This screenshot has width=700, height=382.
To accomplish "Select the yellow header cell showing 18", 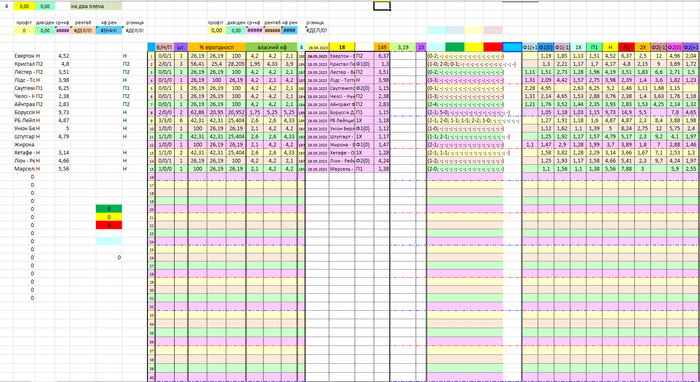I will [342, 47].
